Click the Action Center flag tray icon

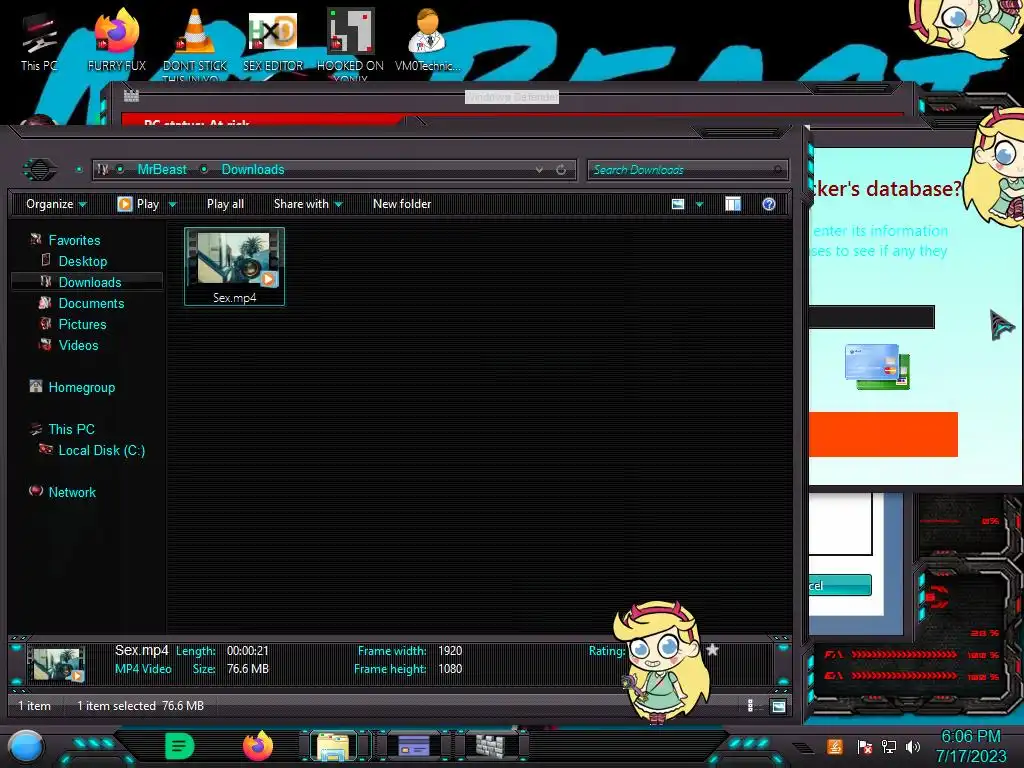click(864, 747)
